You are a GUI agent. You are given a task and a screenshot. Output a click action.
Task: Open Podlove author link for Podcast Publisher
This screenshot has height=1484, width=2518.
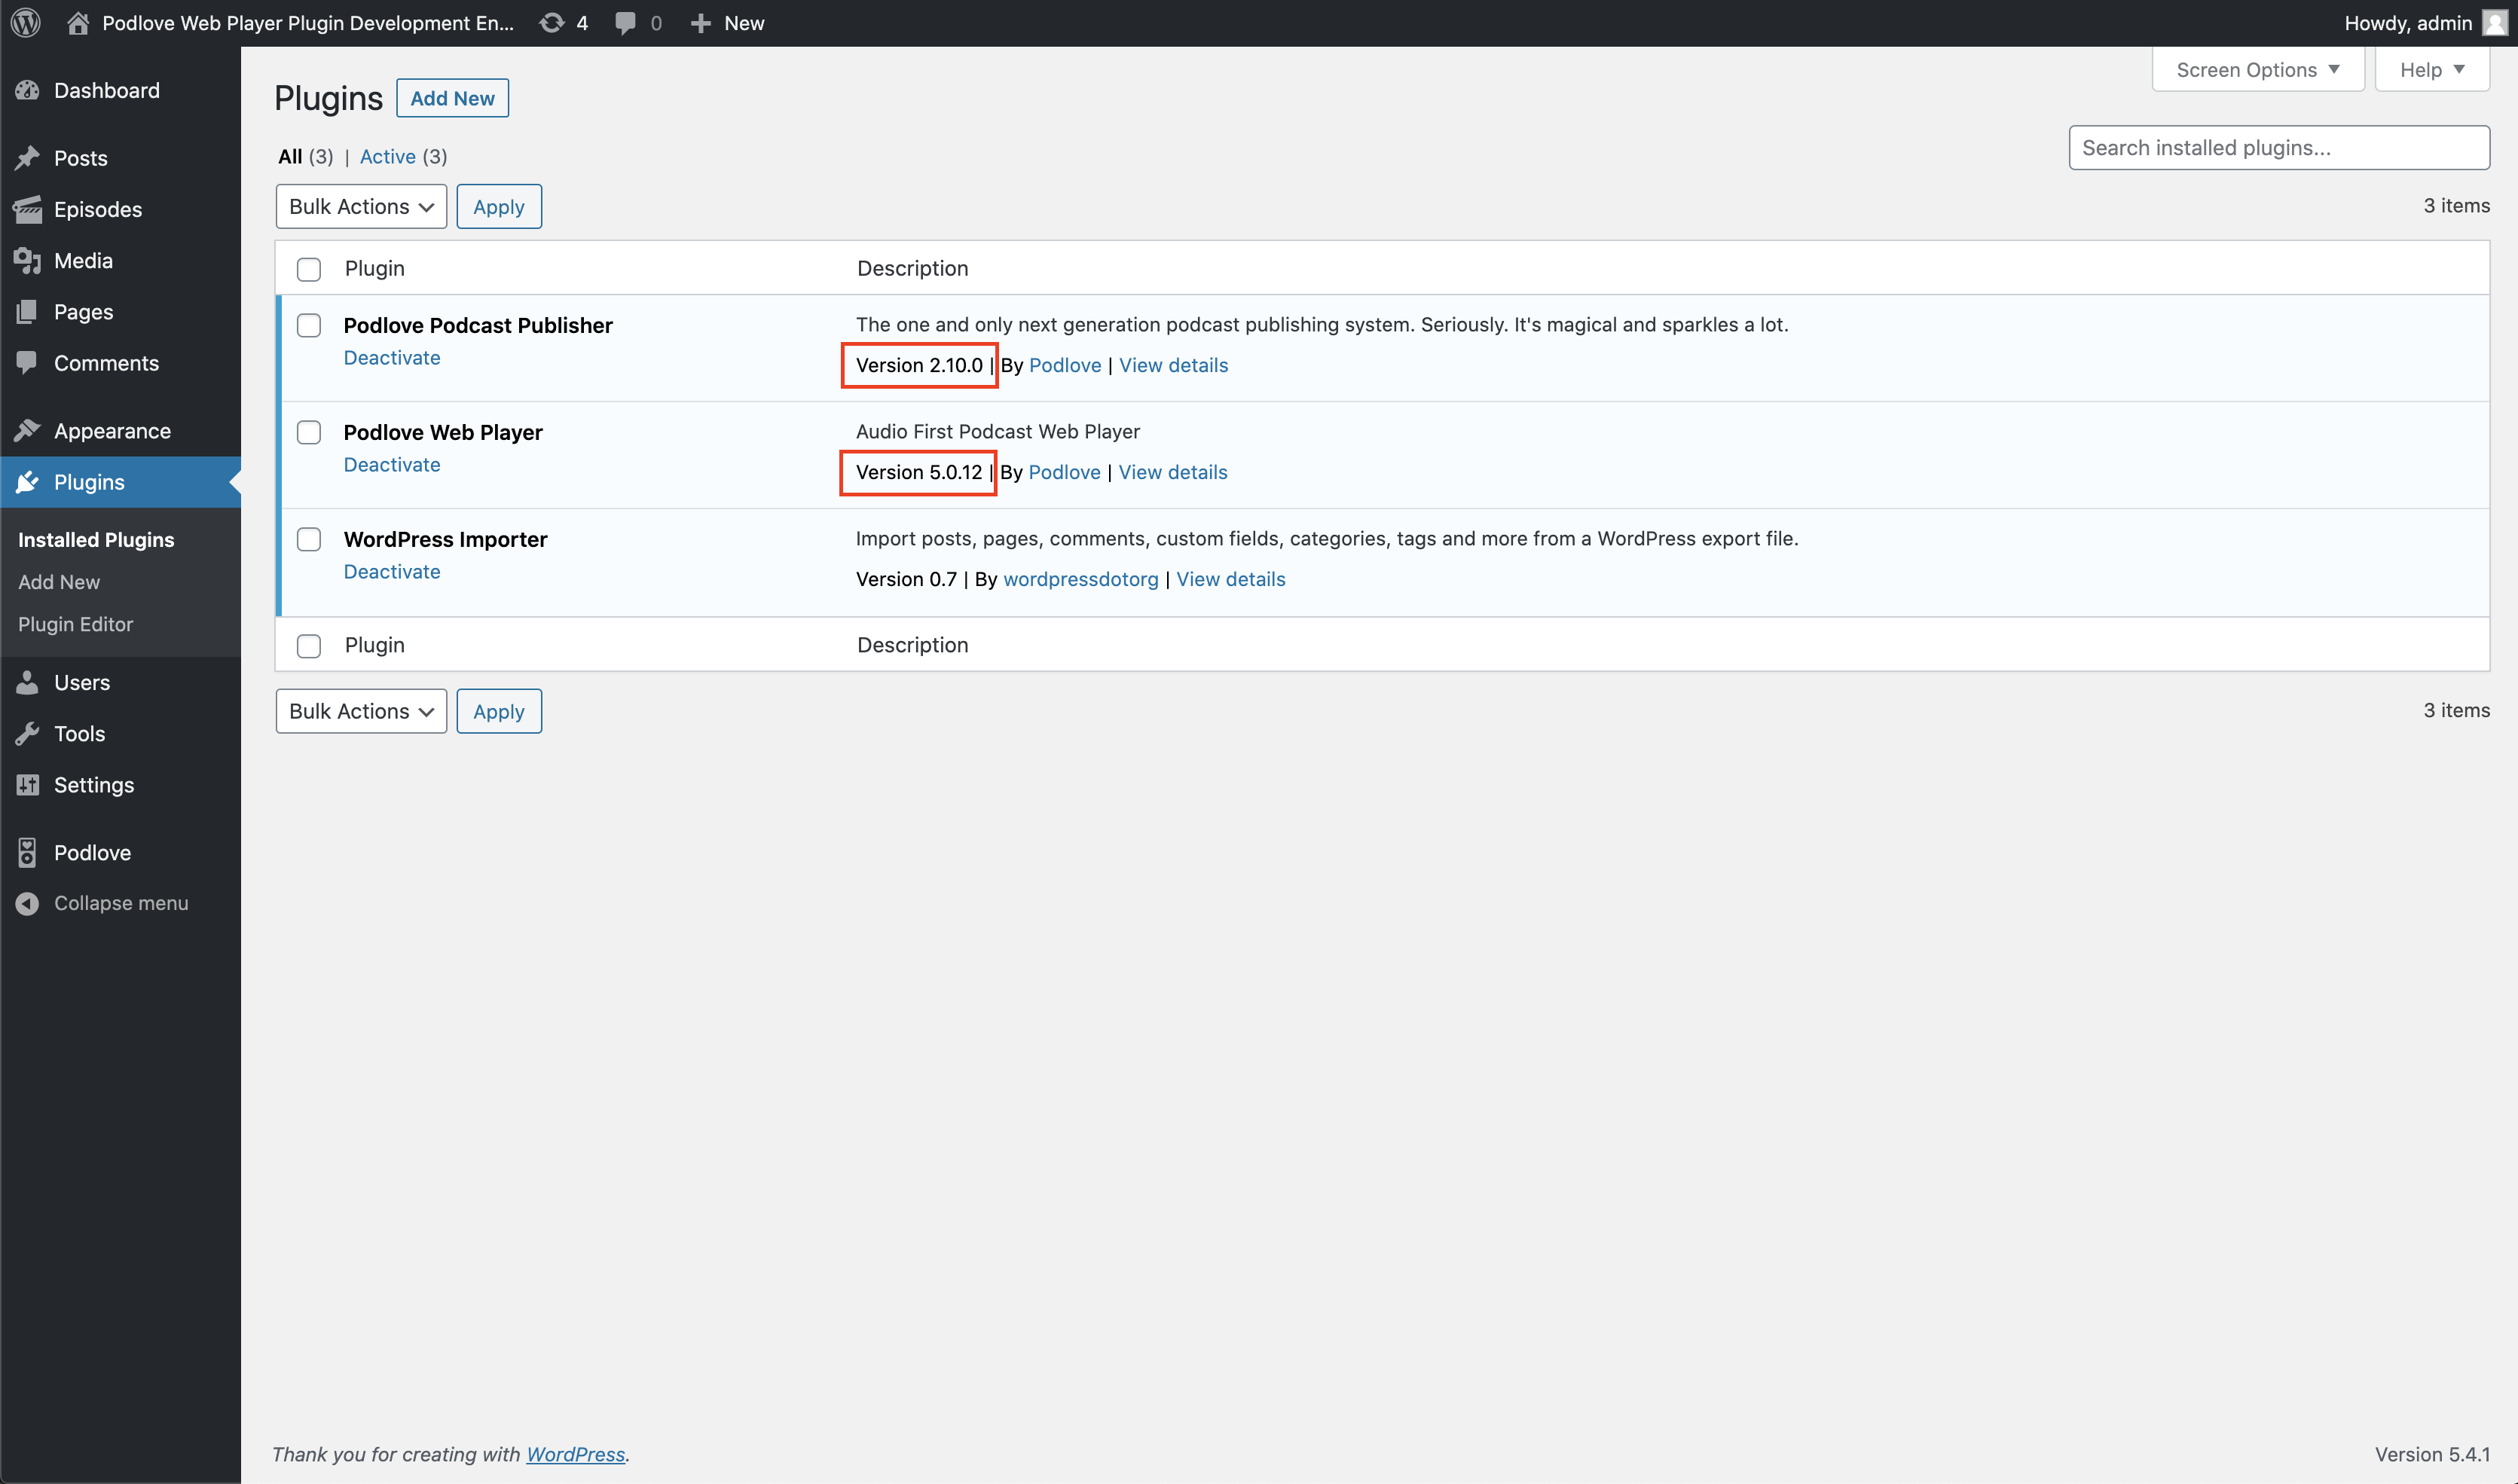click(1065, 365)
